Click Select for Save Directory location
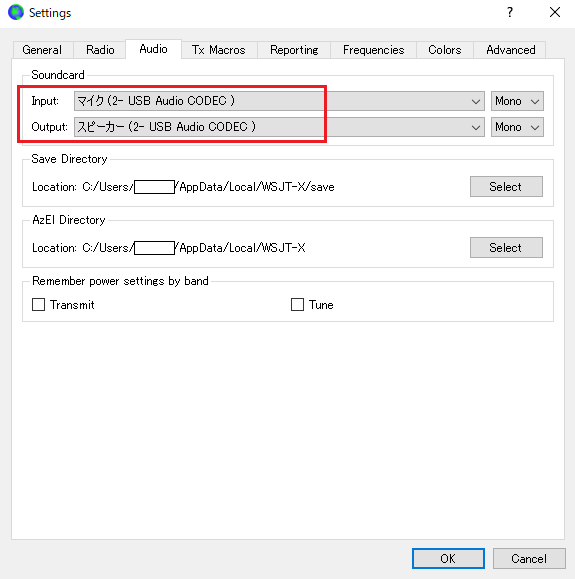The image size is (575, 579). pos(506,186)
